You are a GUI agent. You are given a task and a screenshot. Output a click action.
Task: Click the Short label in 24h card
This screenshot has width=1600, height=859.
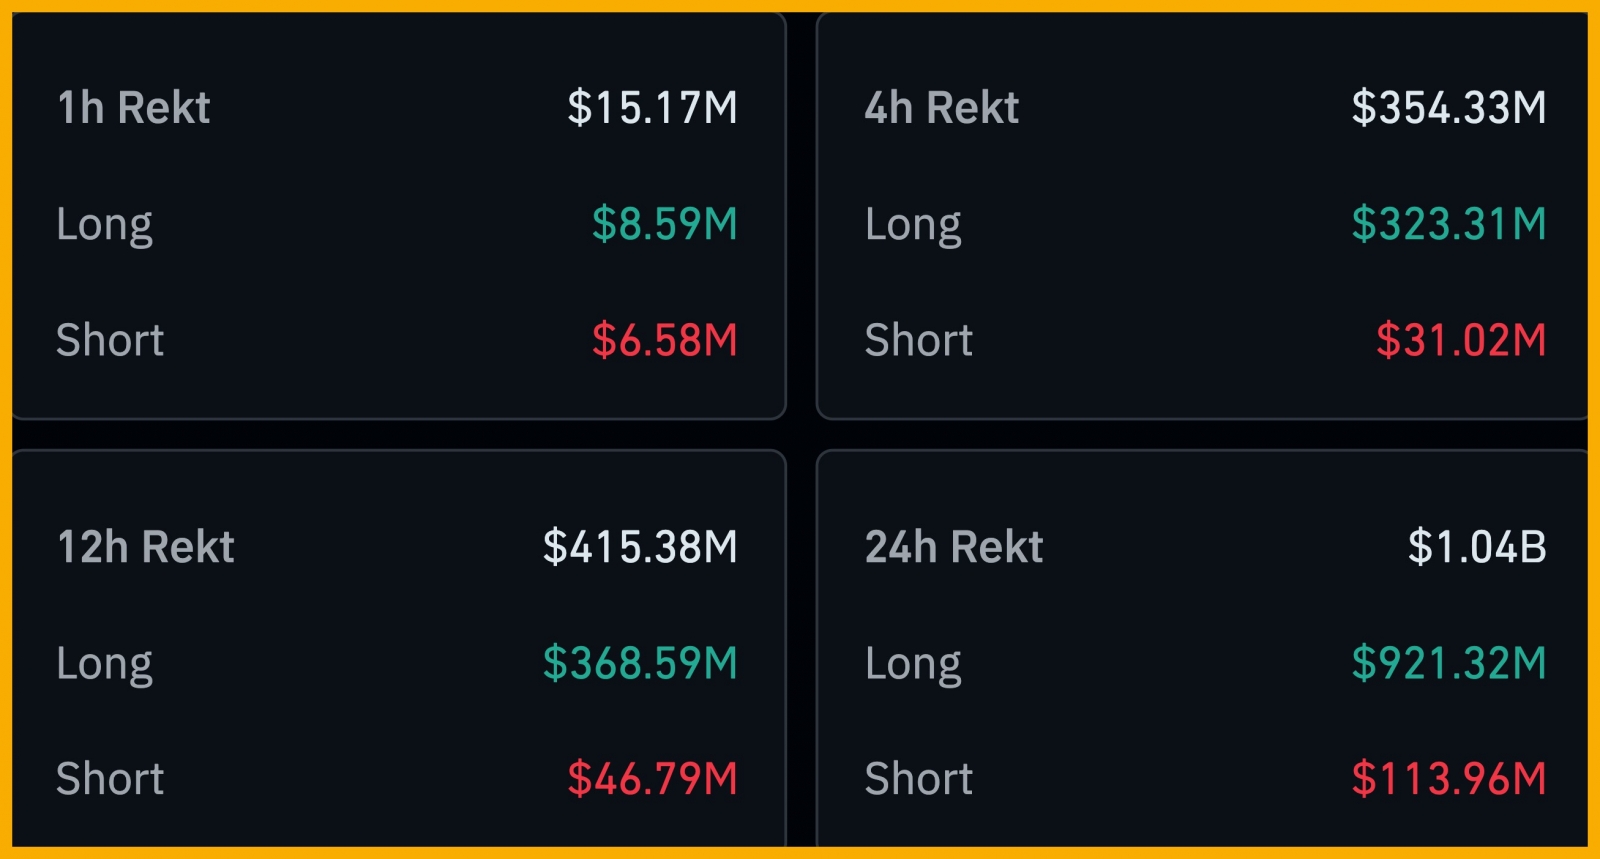point(918,779)
